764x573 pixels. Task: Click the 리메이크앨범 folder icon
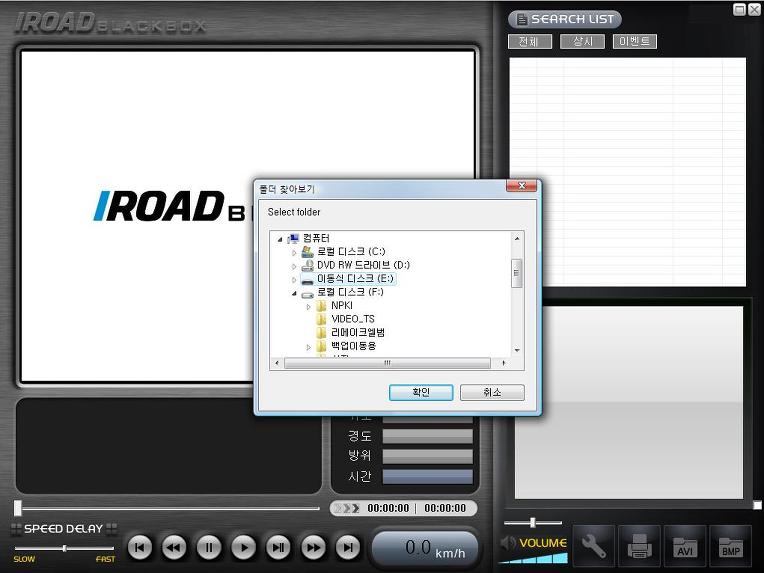pyautogui.click(x=322, y=332)
